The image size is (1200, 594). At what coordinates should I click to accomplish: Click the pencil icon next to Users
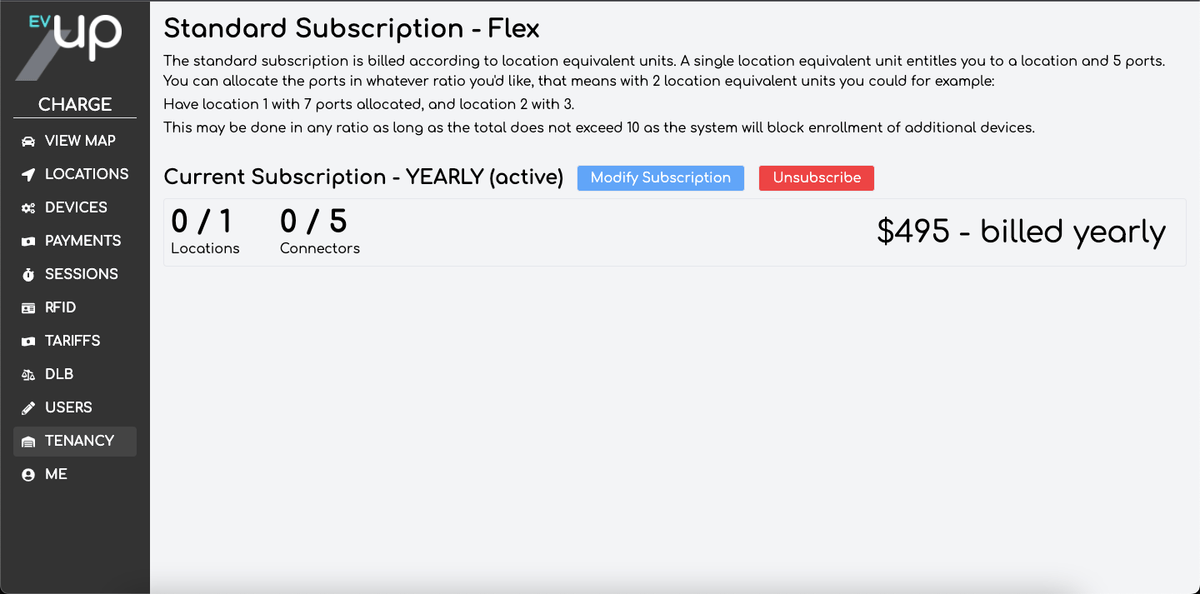pos(28,408)
